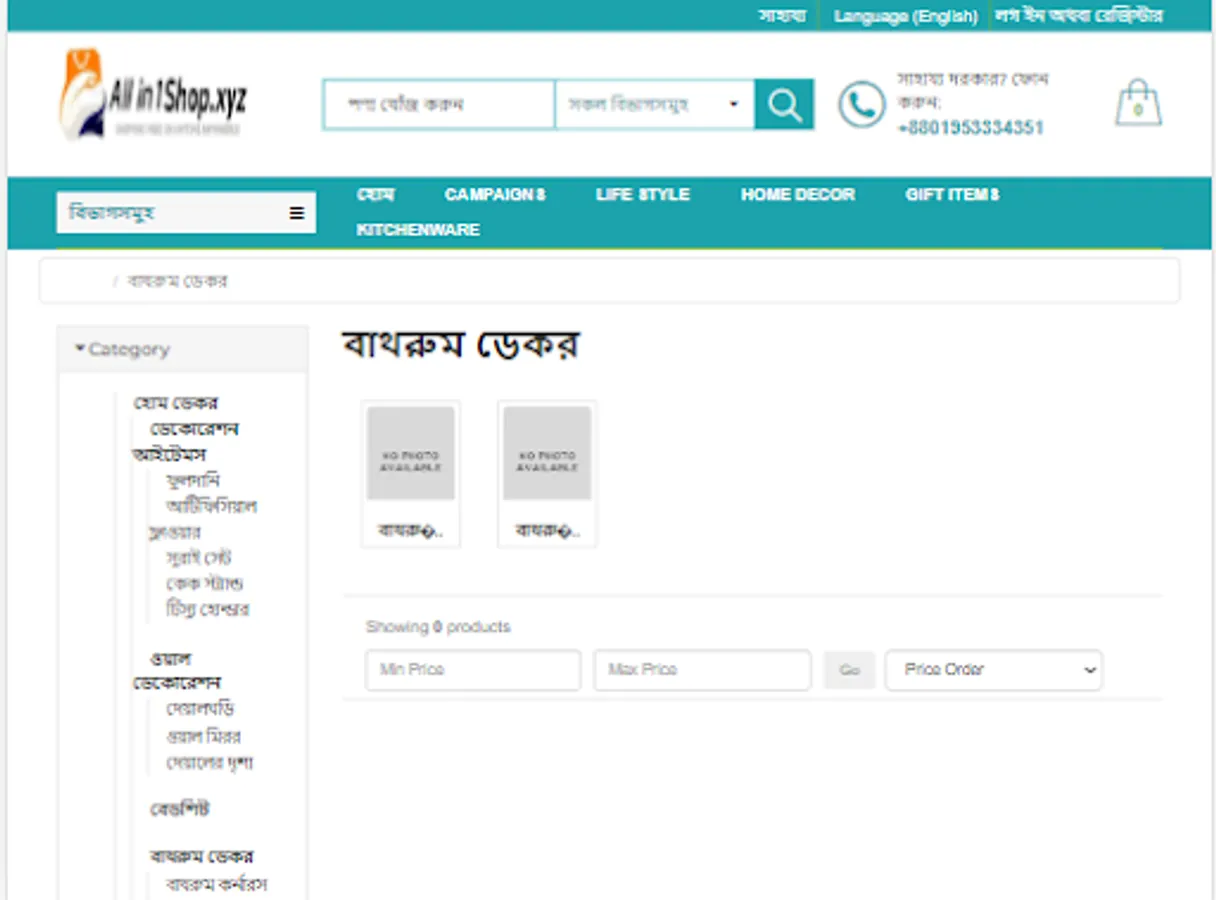The image size is (1216, 900).
Task: Click the hamburger icon in categories box
Action: pos(297,213)
